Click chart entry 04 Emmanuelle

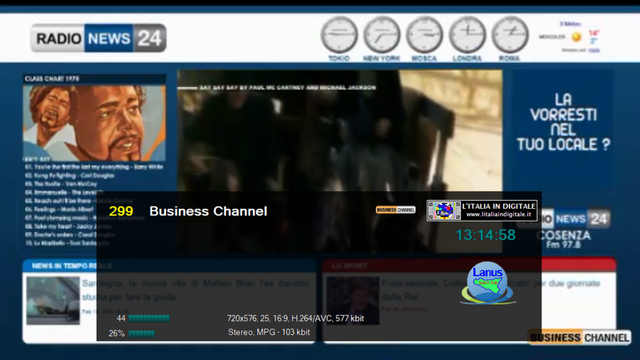pos(64,192)
